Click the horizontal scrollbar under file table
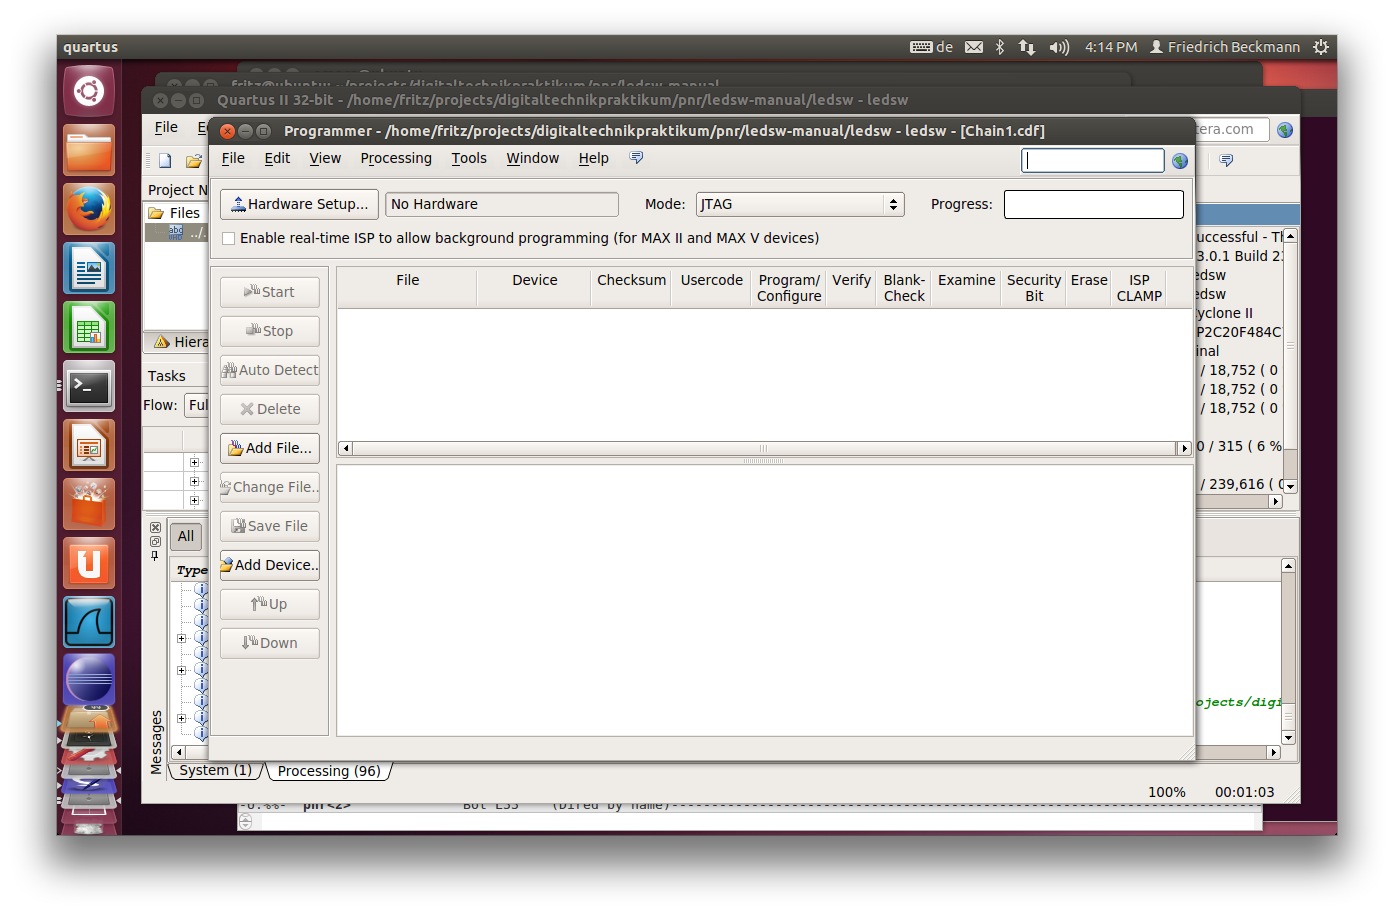This screenshot has height=914, width=1394. 764,448
